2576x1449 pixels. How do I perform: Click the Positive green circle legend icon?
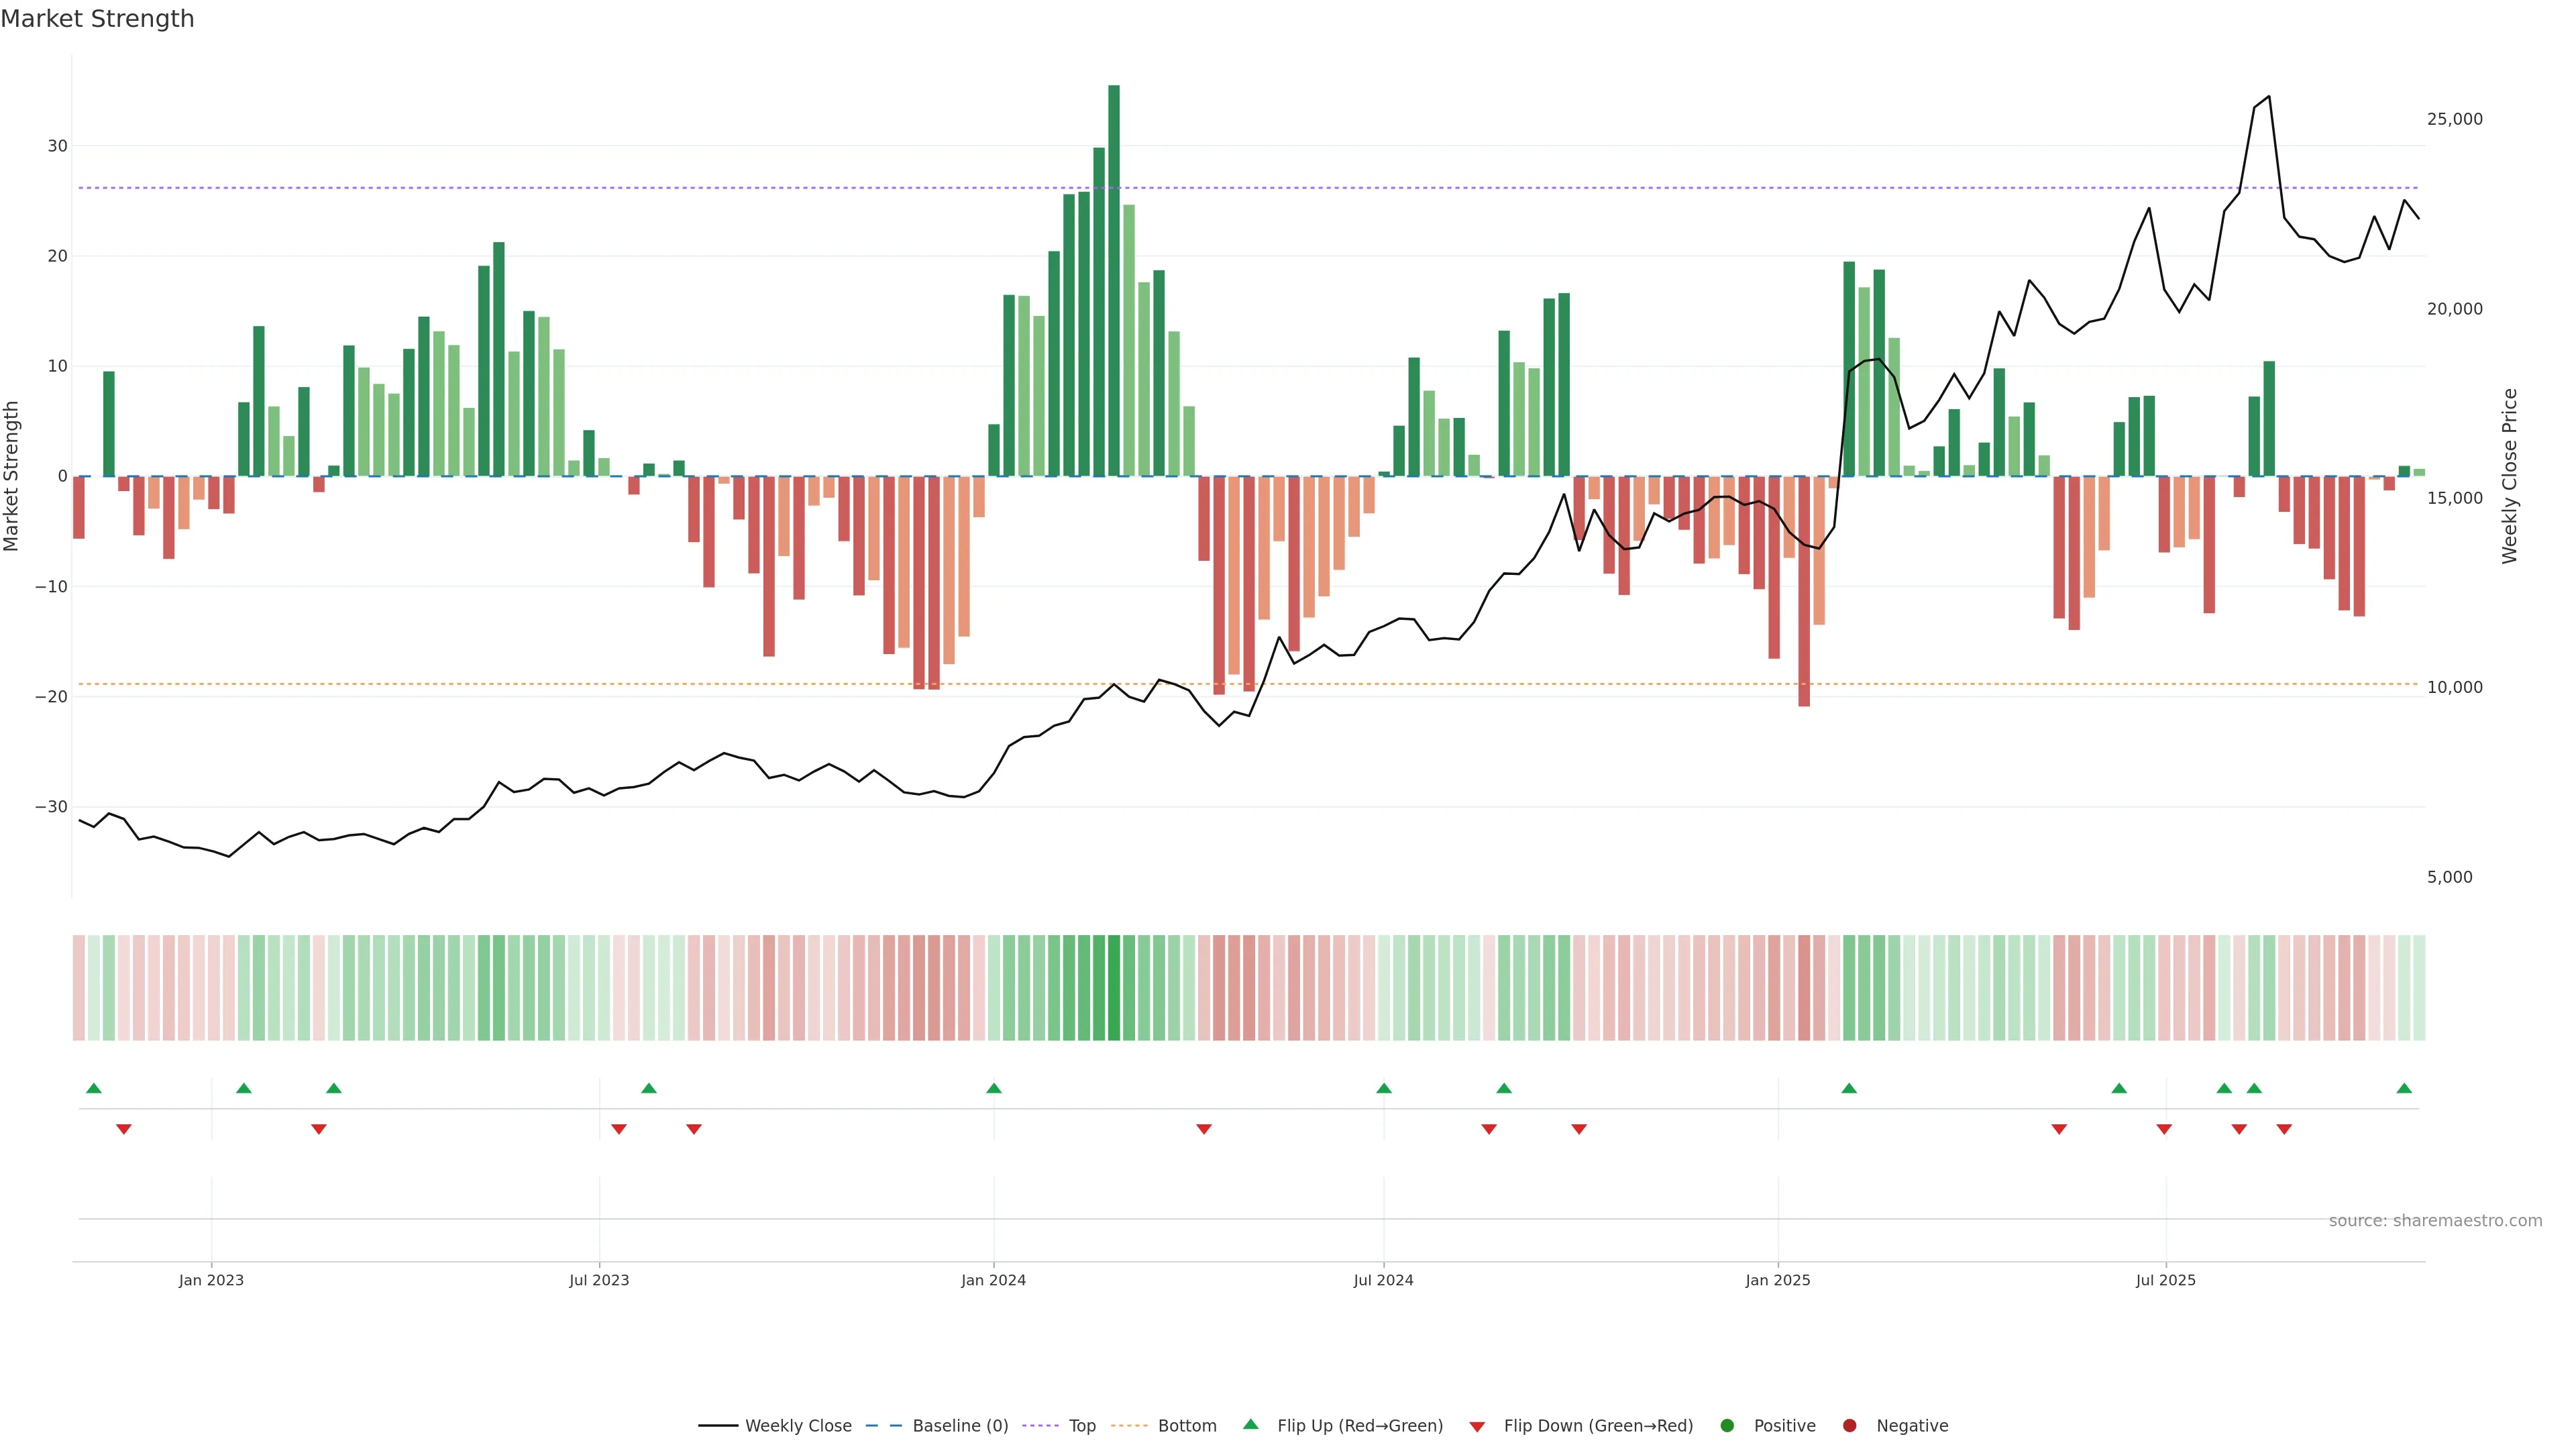(1726, 1425)
